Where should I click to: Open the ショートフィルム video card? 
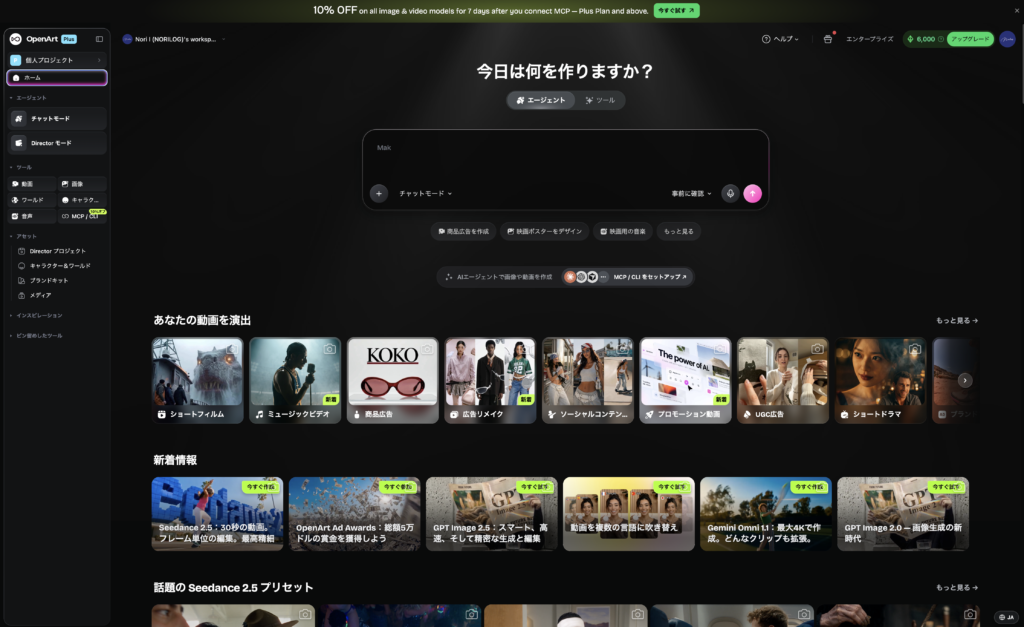(x=197, y=380)
